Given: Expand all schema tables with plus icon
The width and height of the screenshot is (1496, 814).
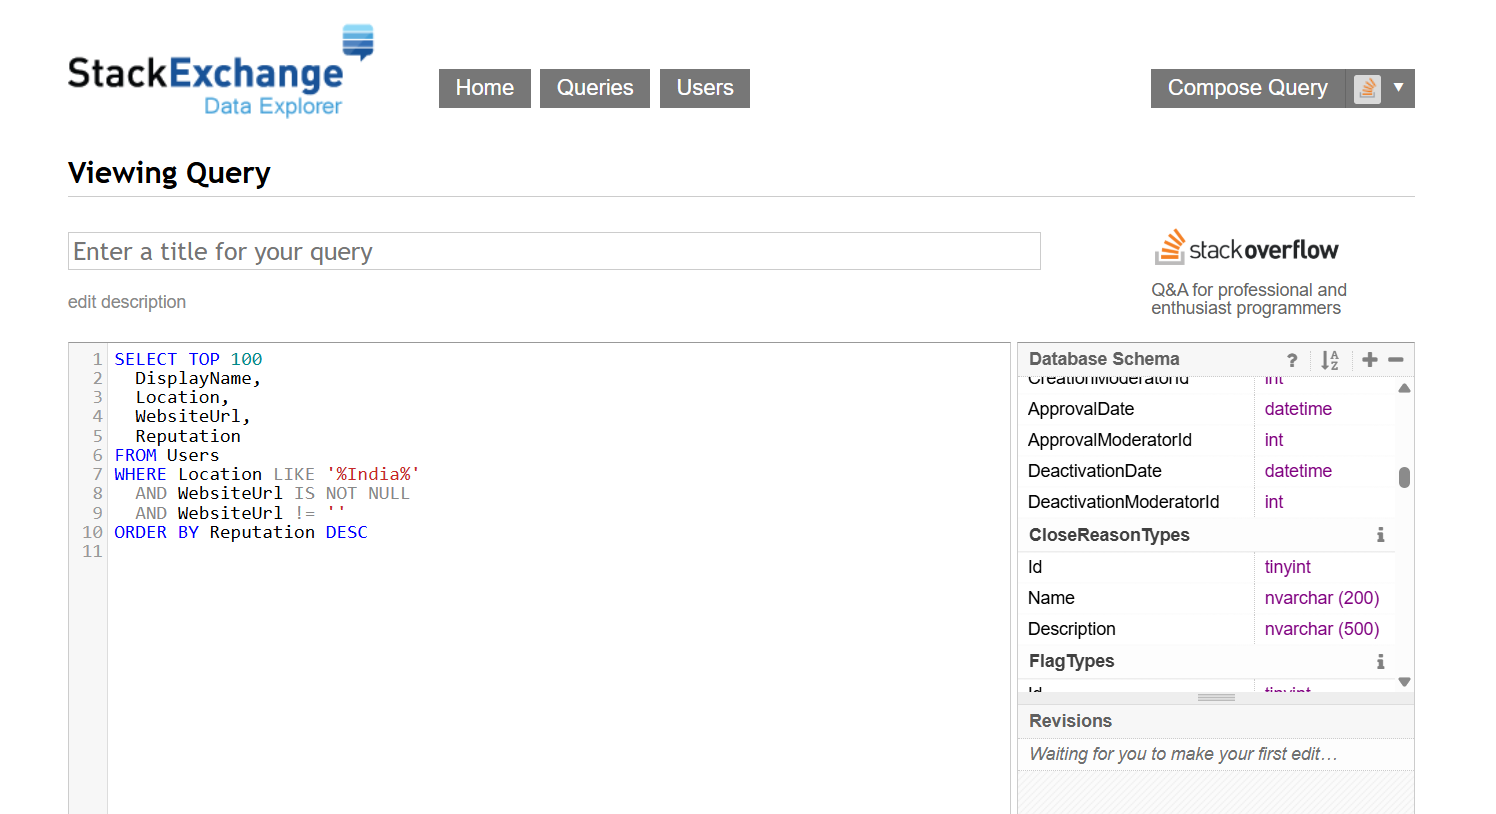Looking at the screenshot, I should click(1369, 360).
